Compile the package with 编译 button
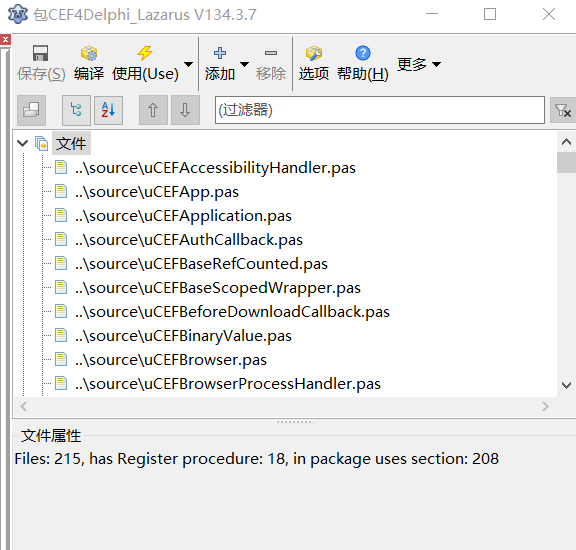 coord(89,63)
